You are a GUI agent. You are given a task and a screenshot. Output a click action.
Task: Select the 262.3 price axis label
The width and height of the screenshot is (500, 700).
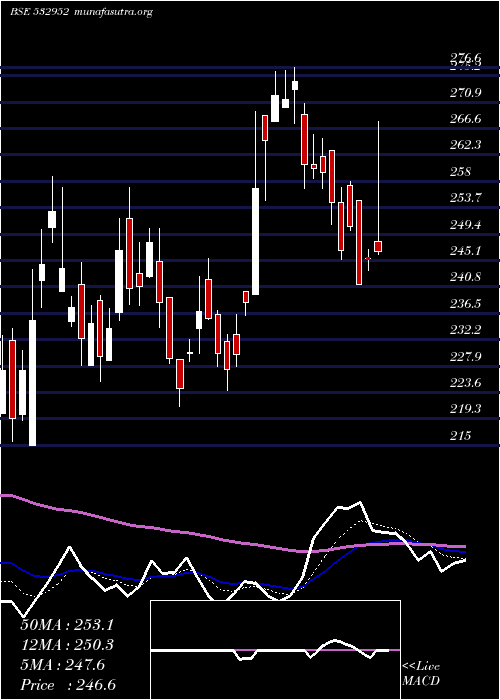[x=465, y=145]
